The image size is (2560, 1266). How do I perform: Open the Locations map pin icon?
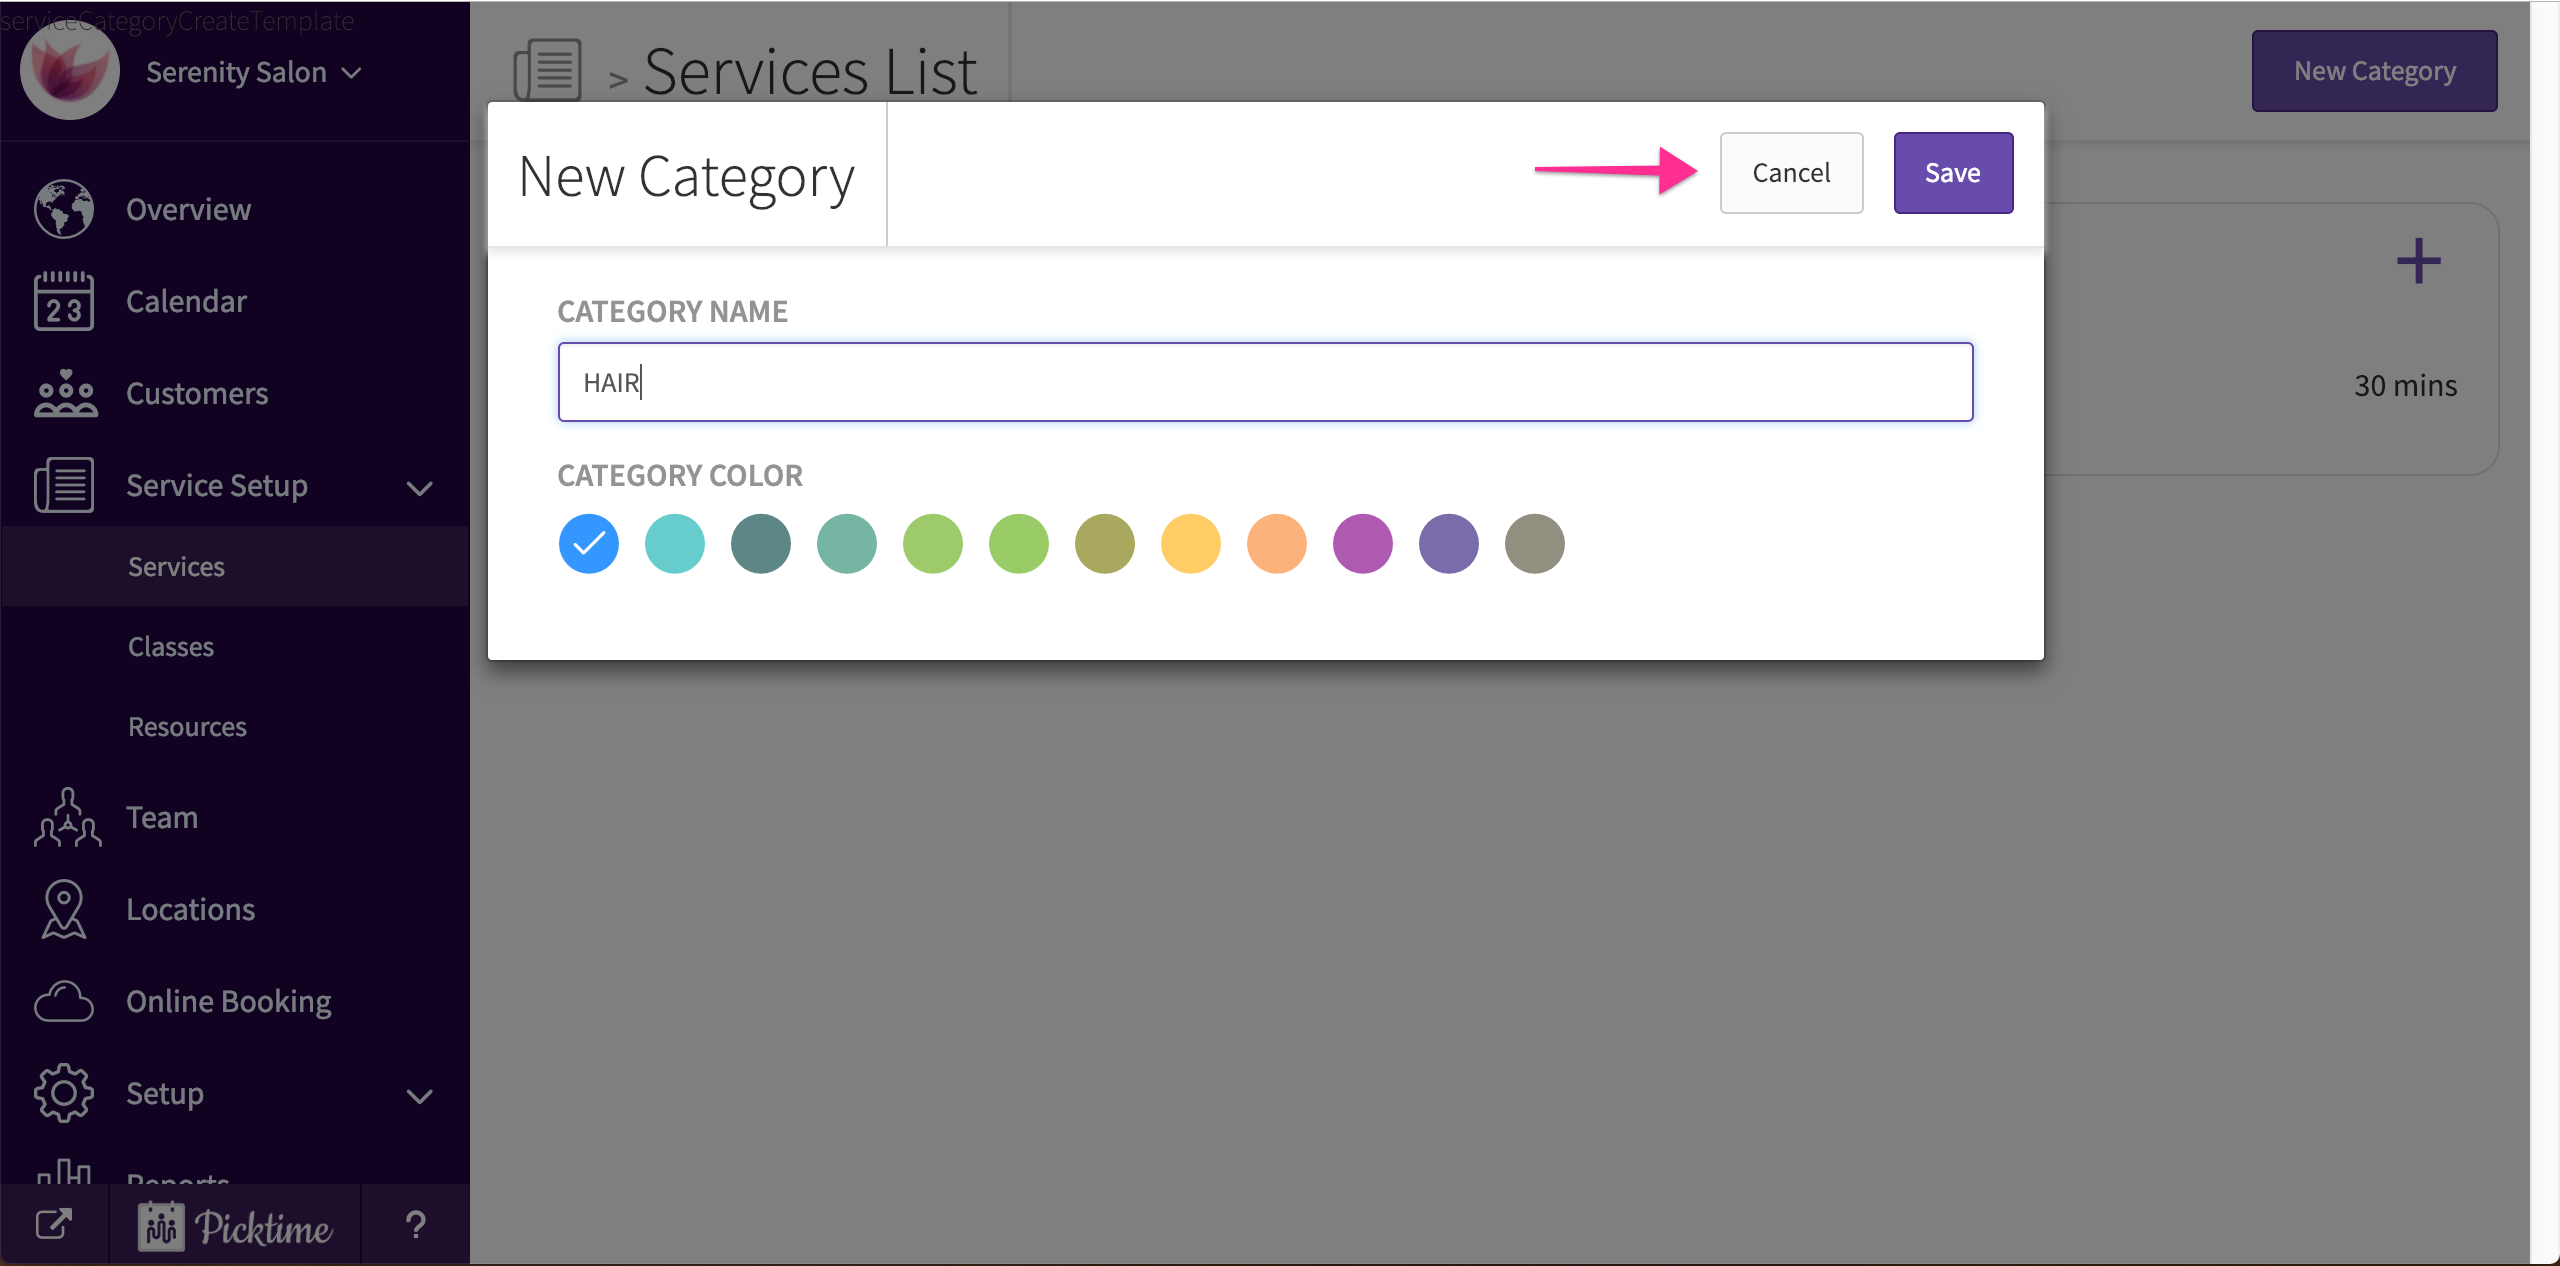point(64,909)
